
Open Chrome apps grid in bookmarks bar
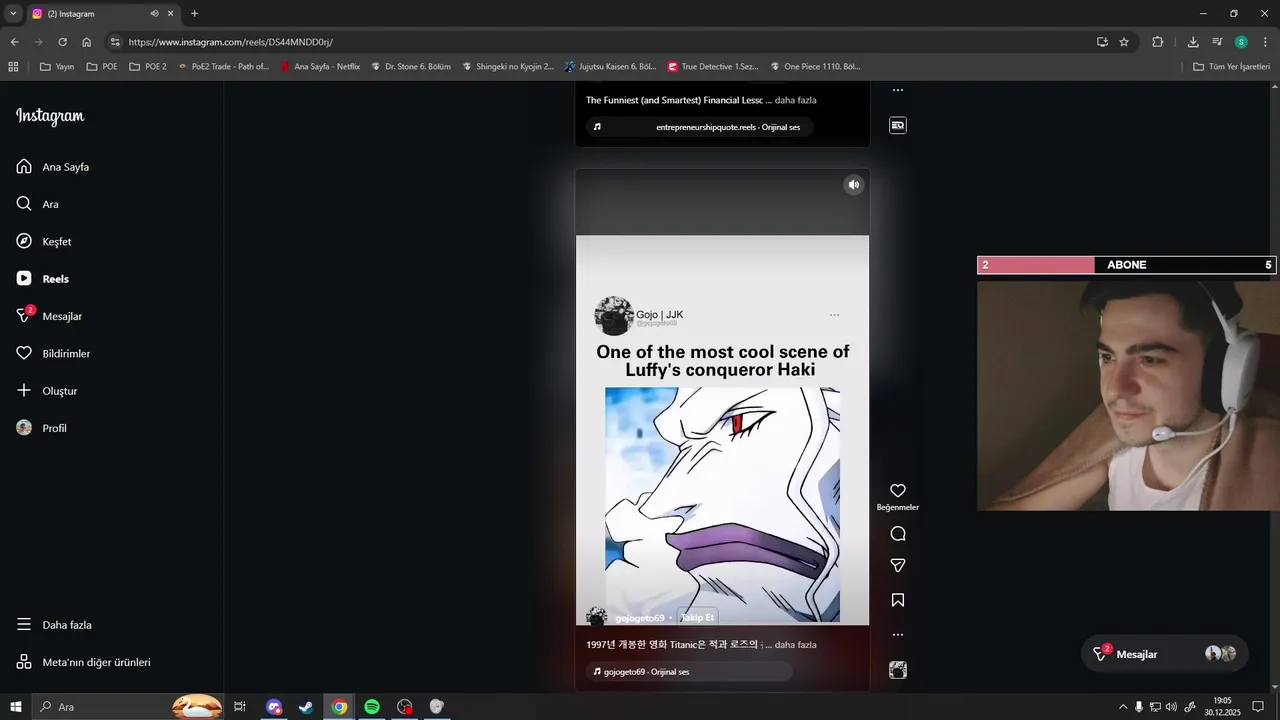[13, 67]
